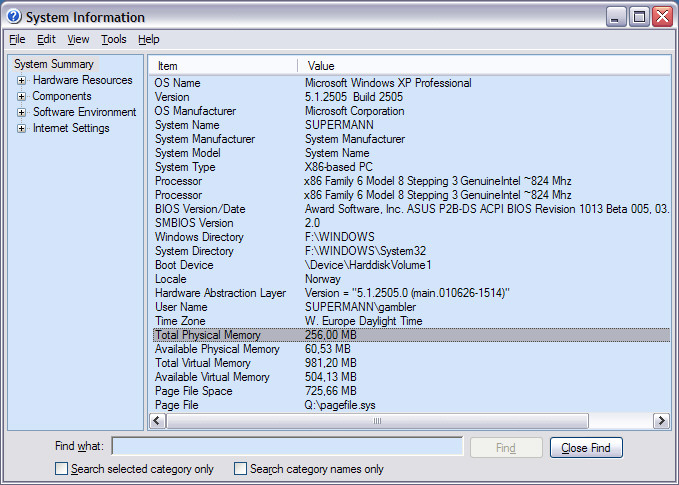Click the Microsoft Windows XP Professional value
This screenshot has width=679, height=485.
[x=388, y=83]
